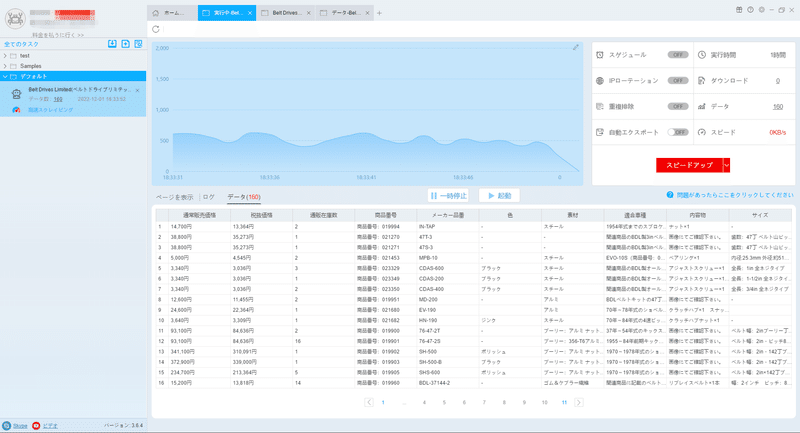Click the Skype icon in bottom bar
800x433 pixels.
click(7, 425)
